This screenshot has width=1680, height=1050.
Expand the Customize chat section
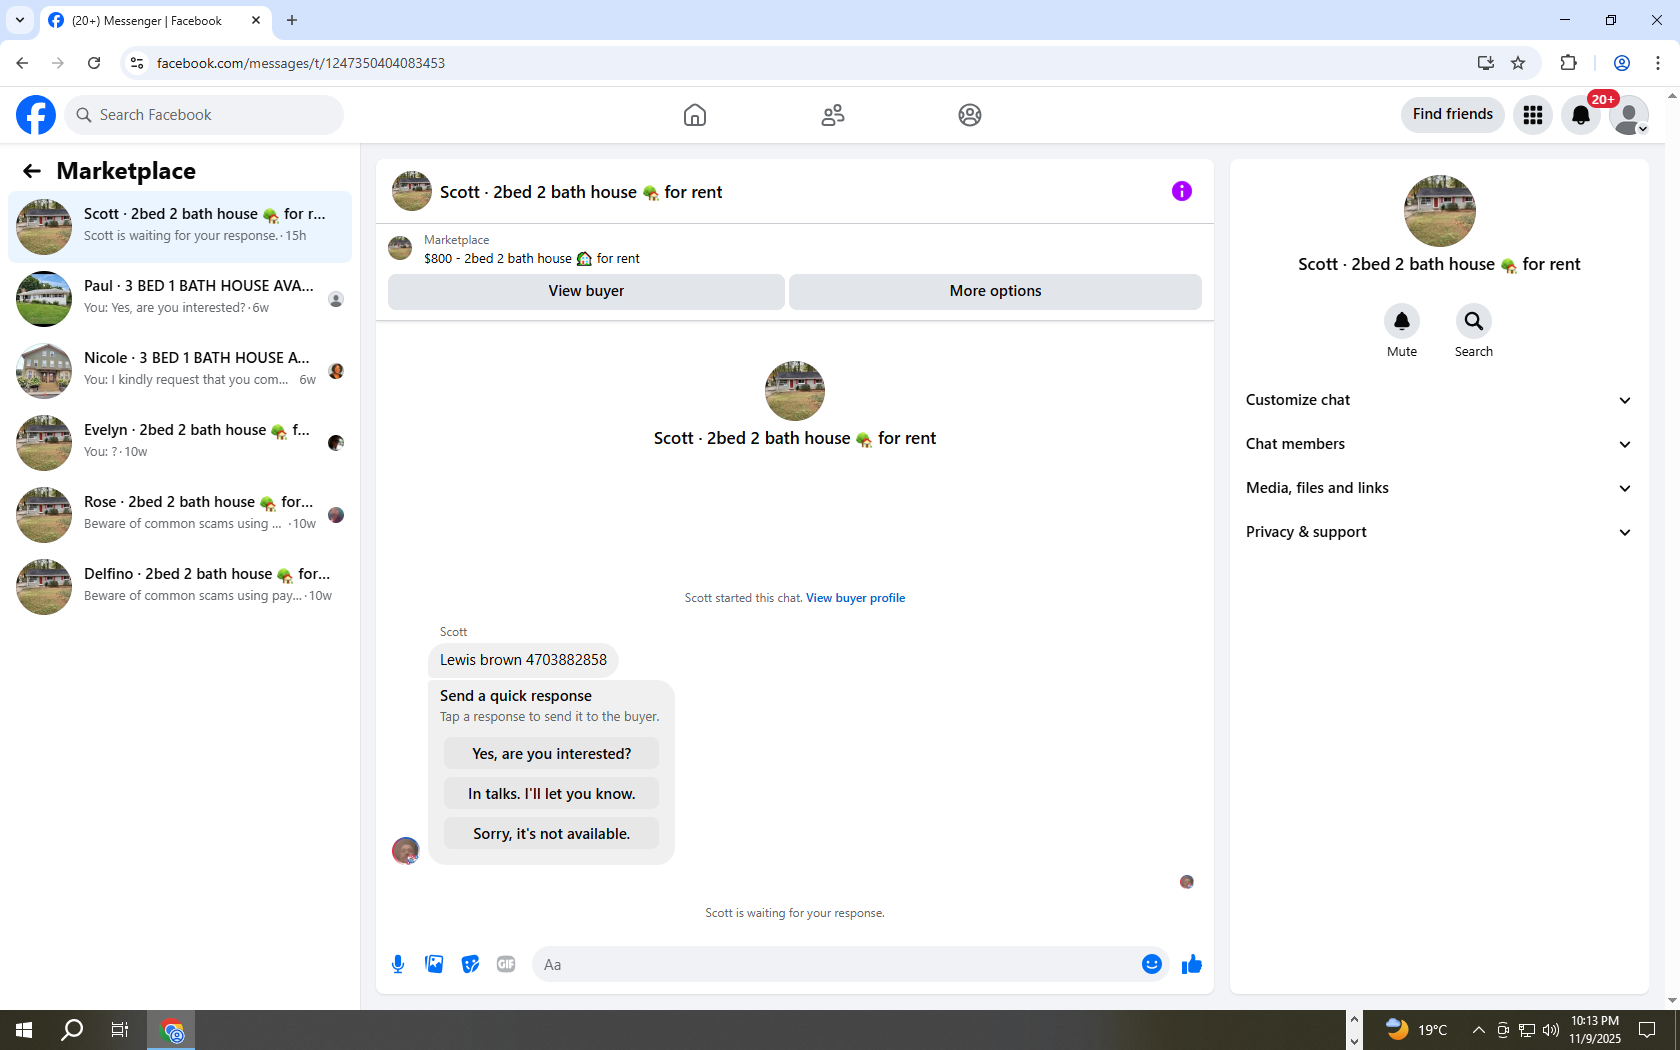(x=1439, y=400)
